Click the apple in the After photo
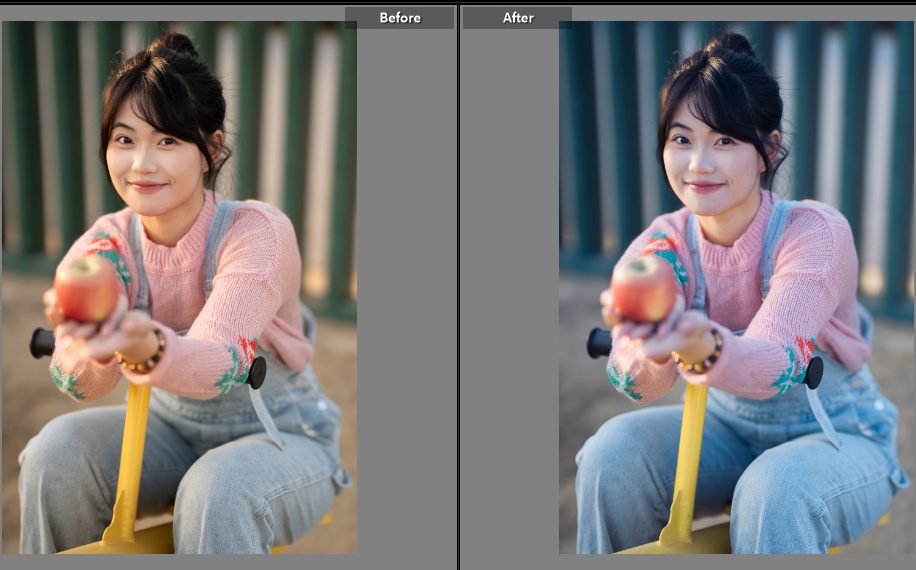This screenshot has height=570, width=916. (x=643, y=288)
